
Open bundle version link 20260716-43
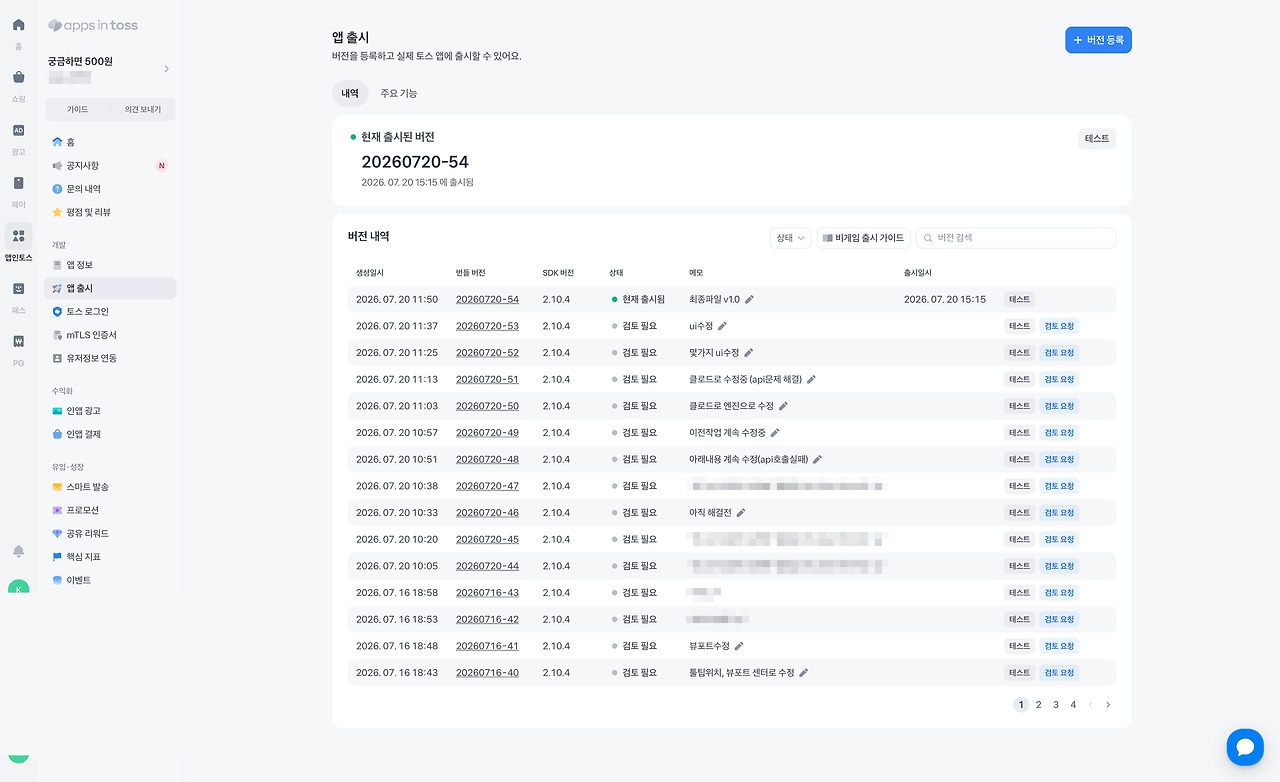pos(487,593)
